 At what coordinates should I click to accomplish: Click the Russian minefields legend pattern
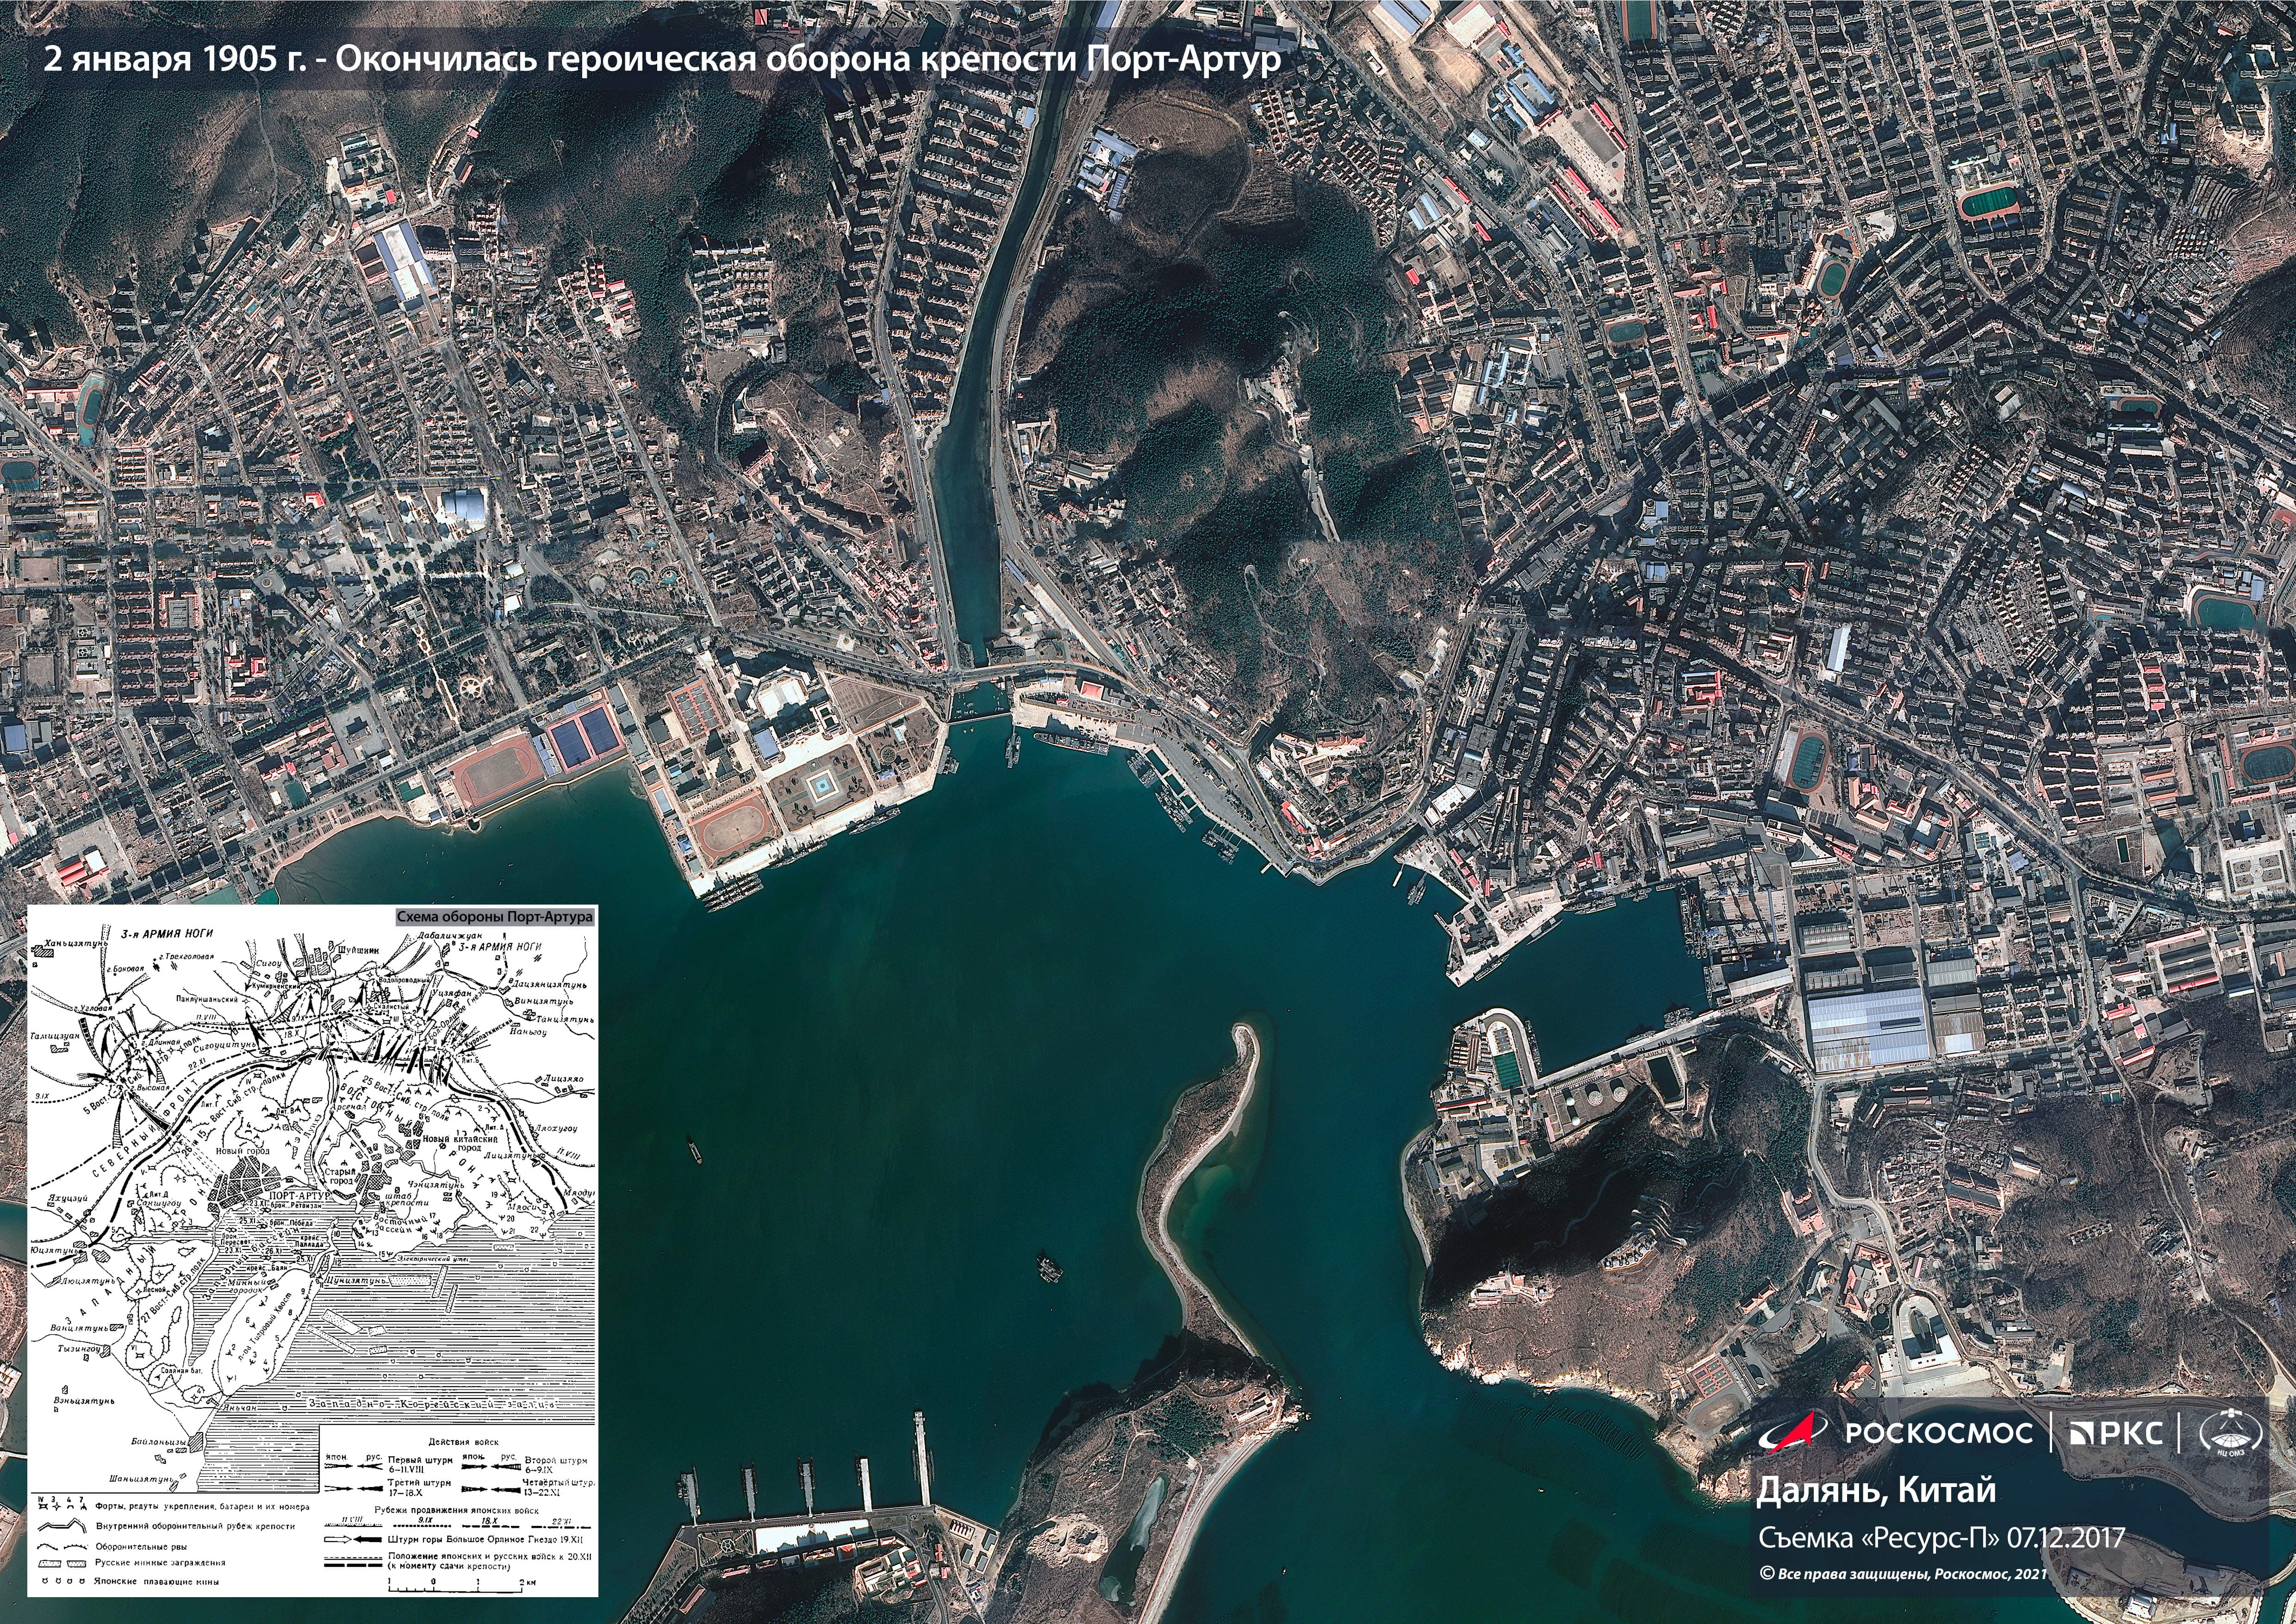click(63, 1564)
